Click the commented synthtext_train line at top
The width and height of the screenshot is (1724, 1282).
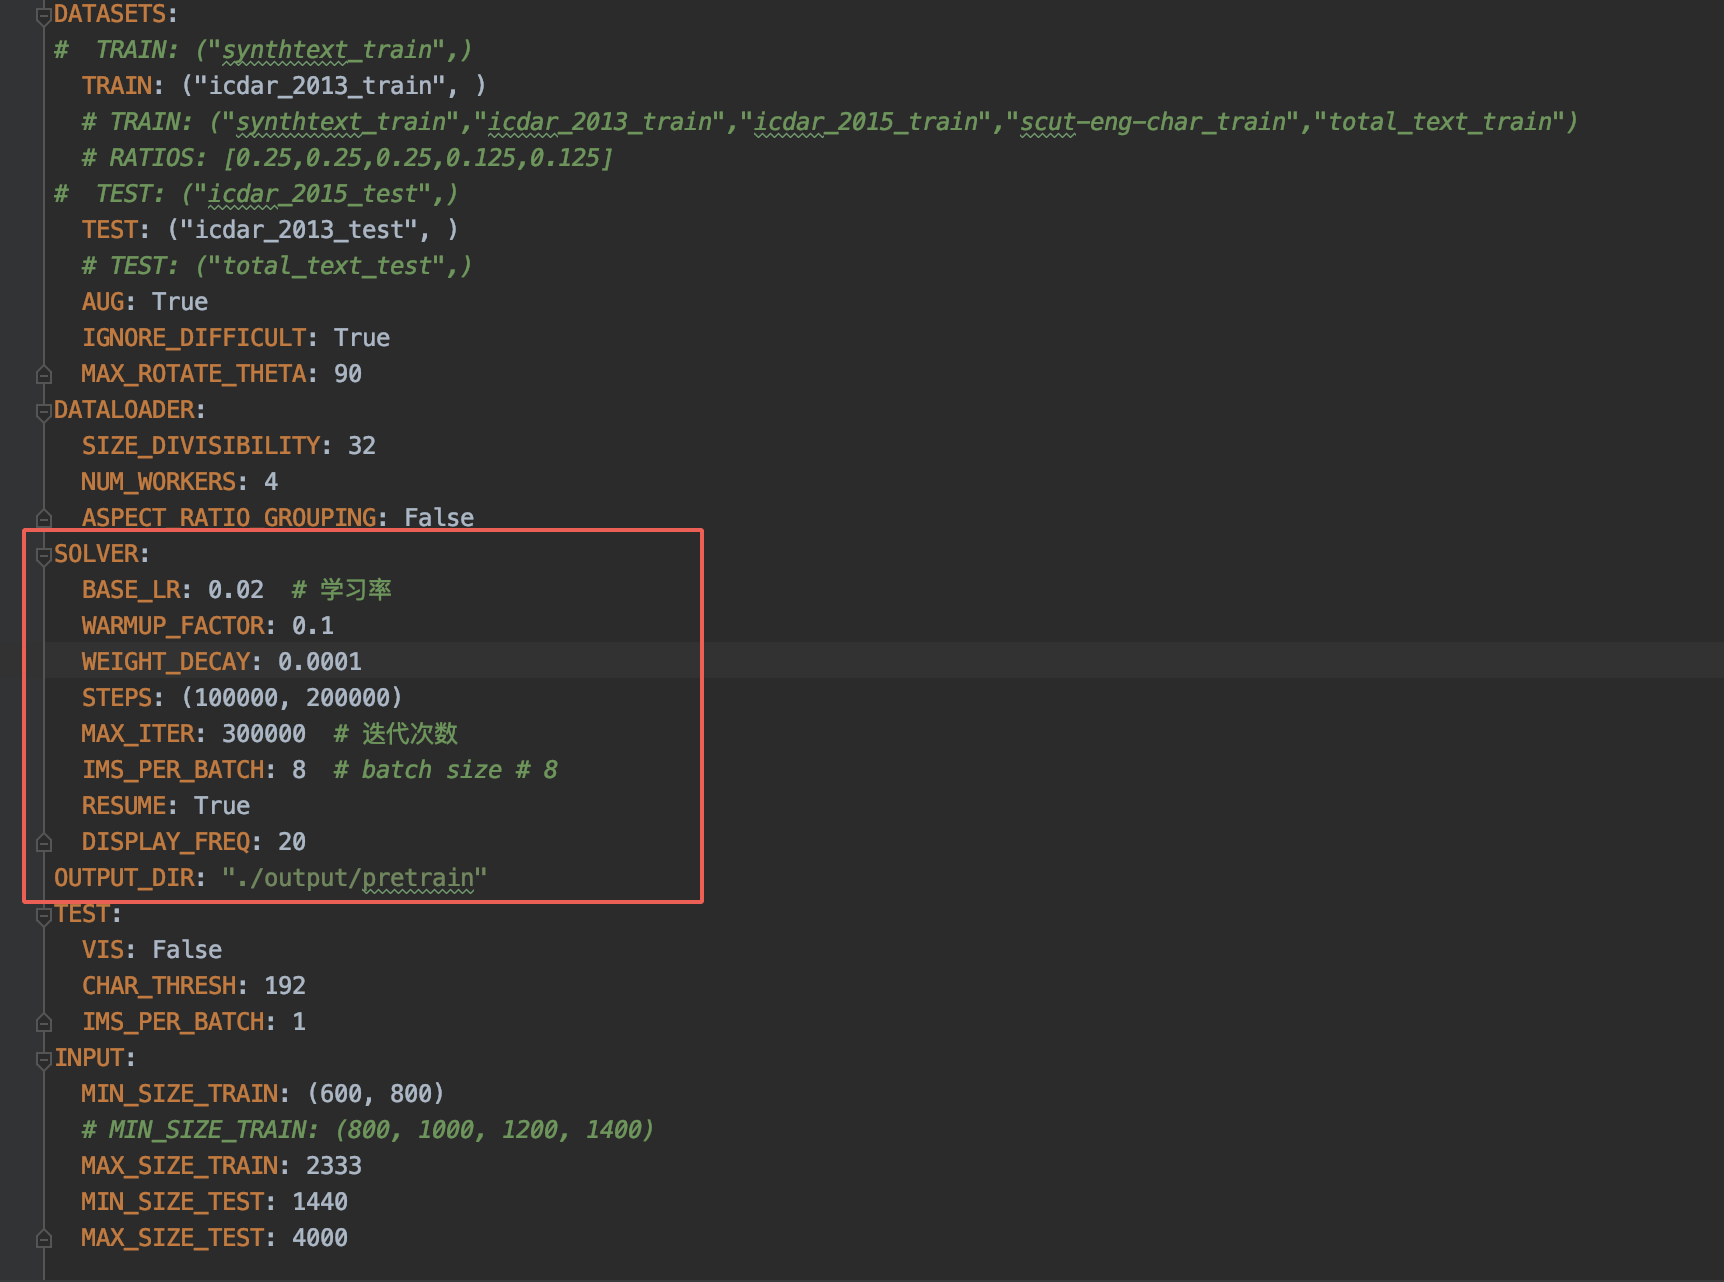(263, 50)
